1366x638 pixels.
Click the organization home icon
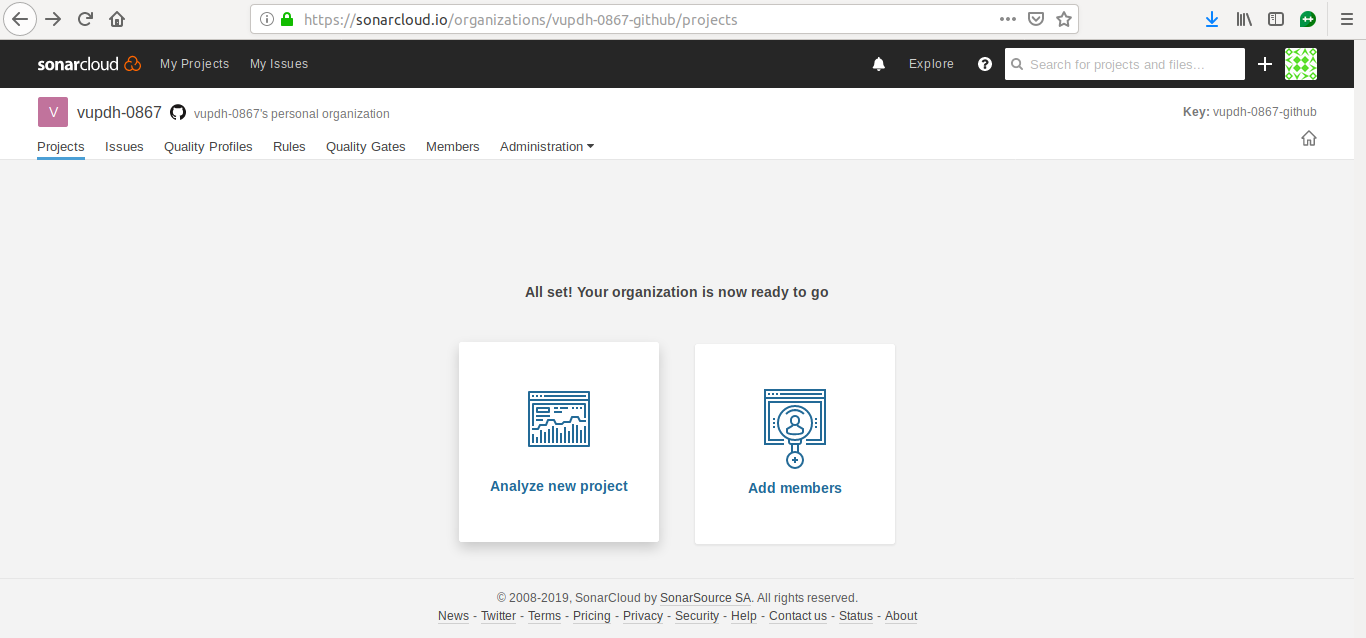coord(1309,138)
